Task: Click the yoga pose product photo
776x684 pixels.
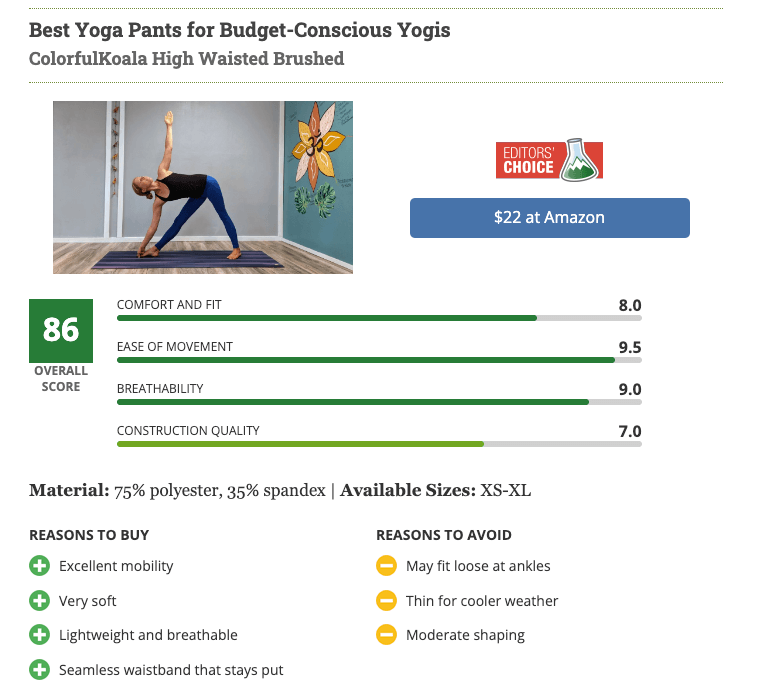Action: point(203,188)
